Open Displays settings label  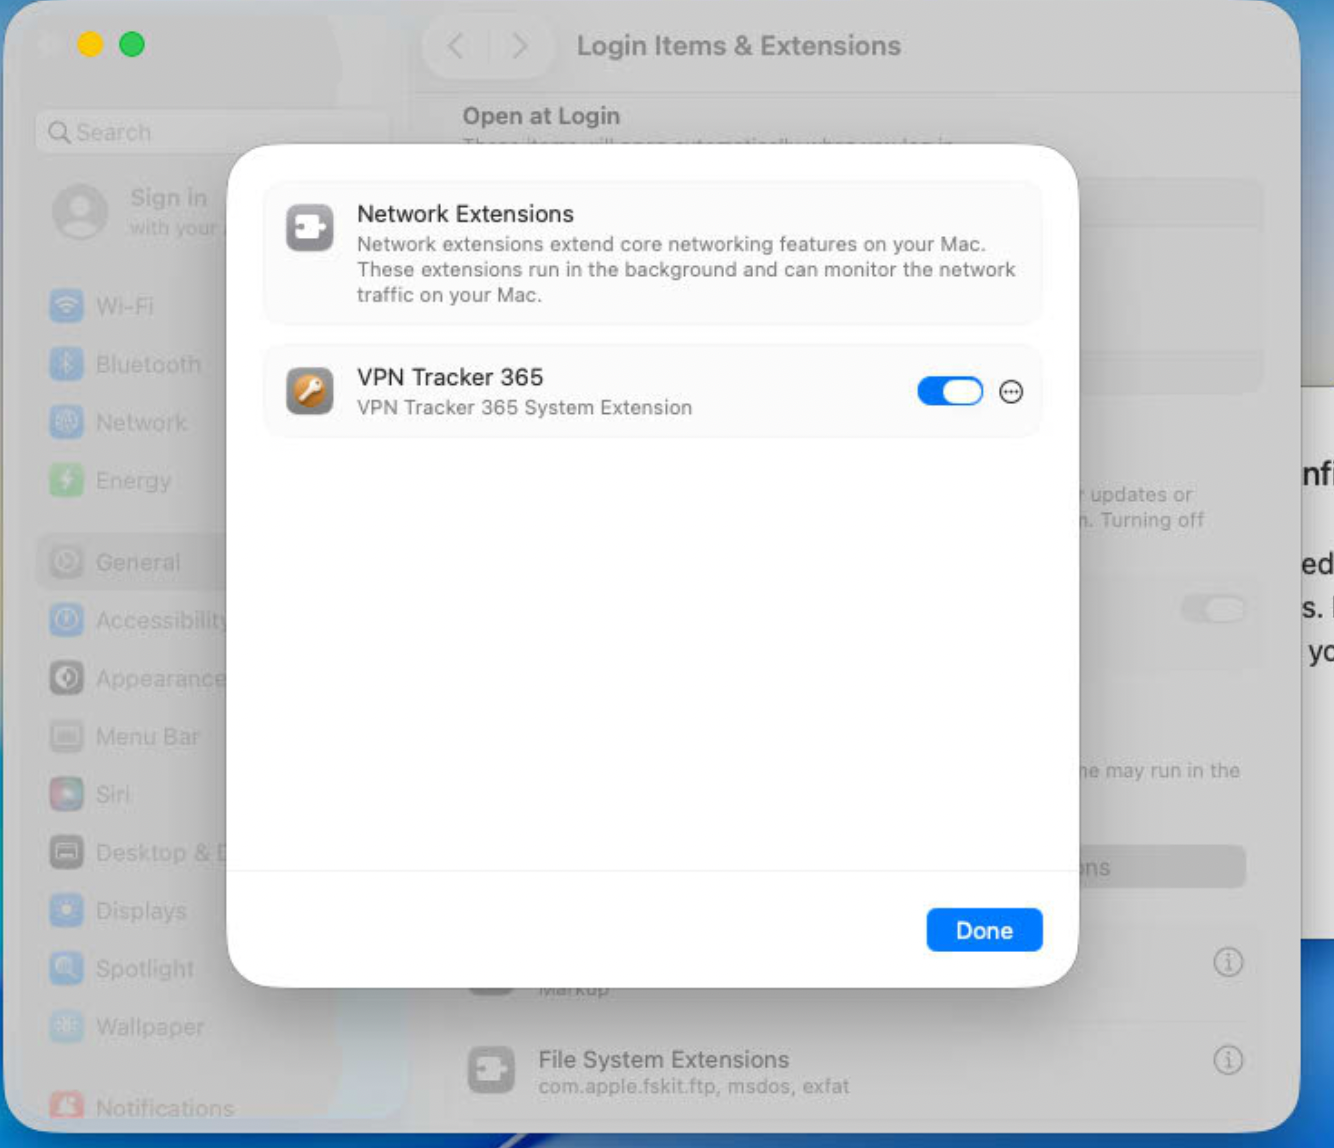141,911
